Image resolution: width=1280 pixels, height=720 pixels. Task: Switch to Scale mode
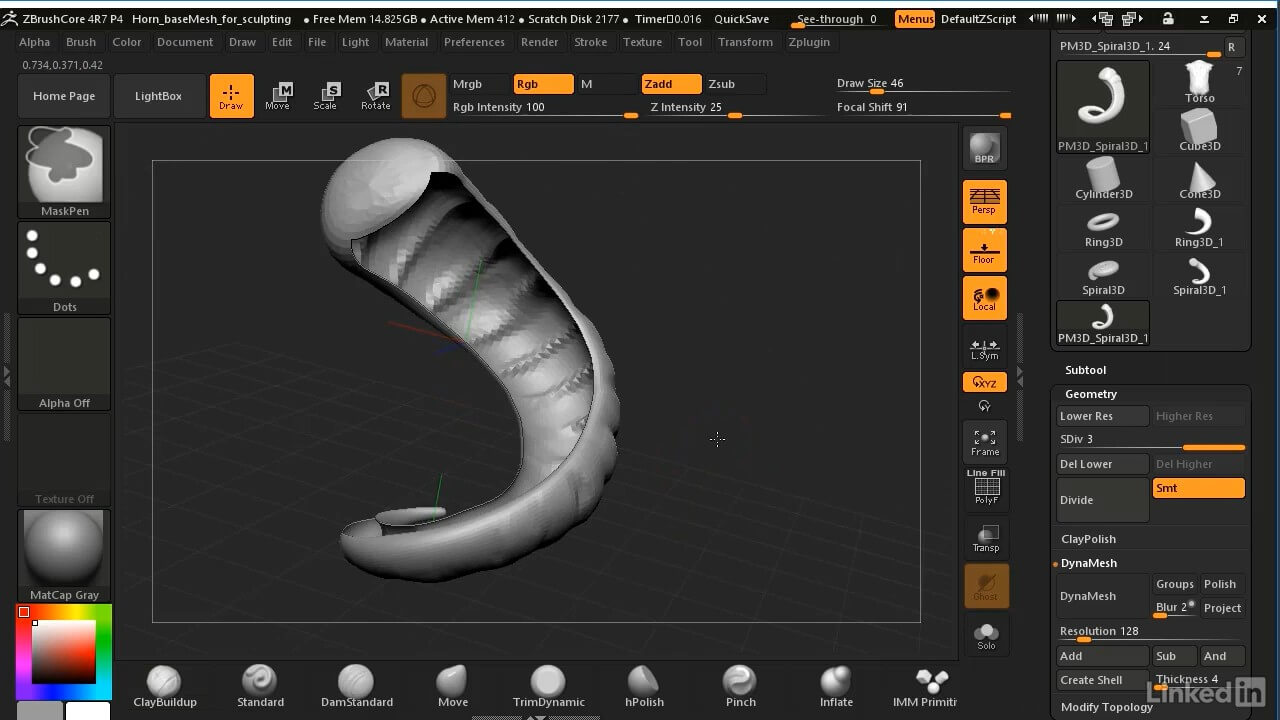click(x=325, y=96)
